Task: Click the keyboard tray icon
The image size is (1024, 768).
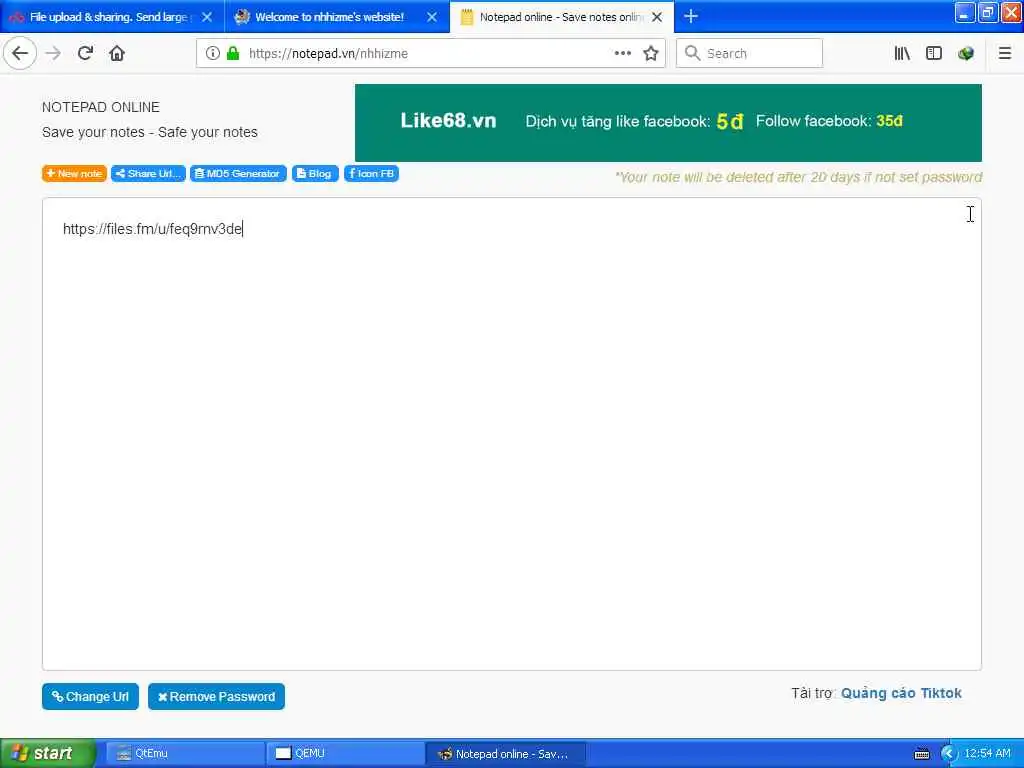Action: tap(921, 754)
